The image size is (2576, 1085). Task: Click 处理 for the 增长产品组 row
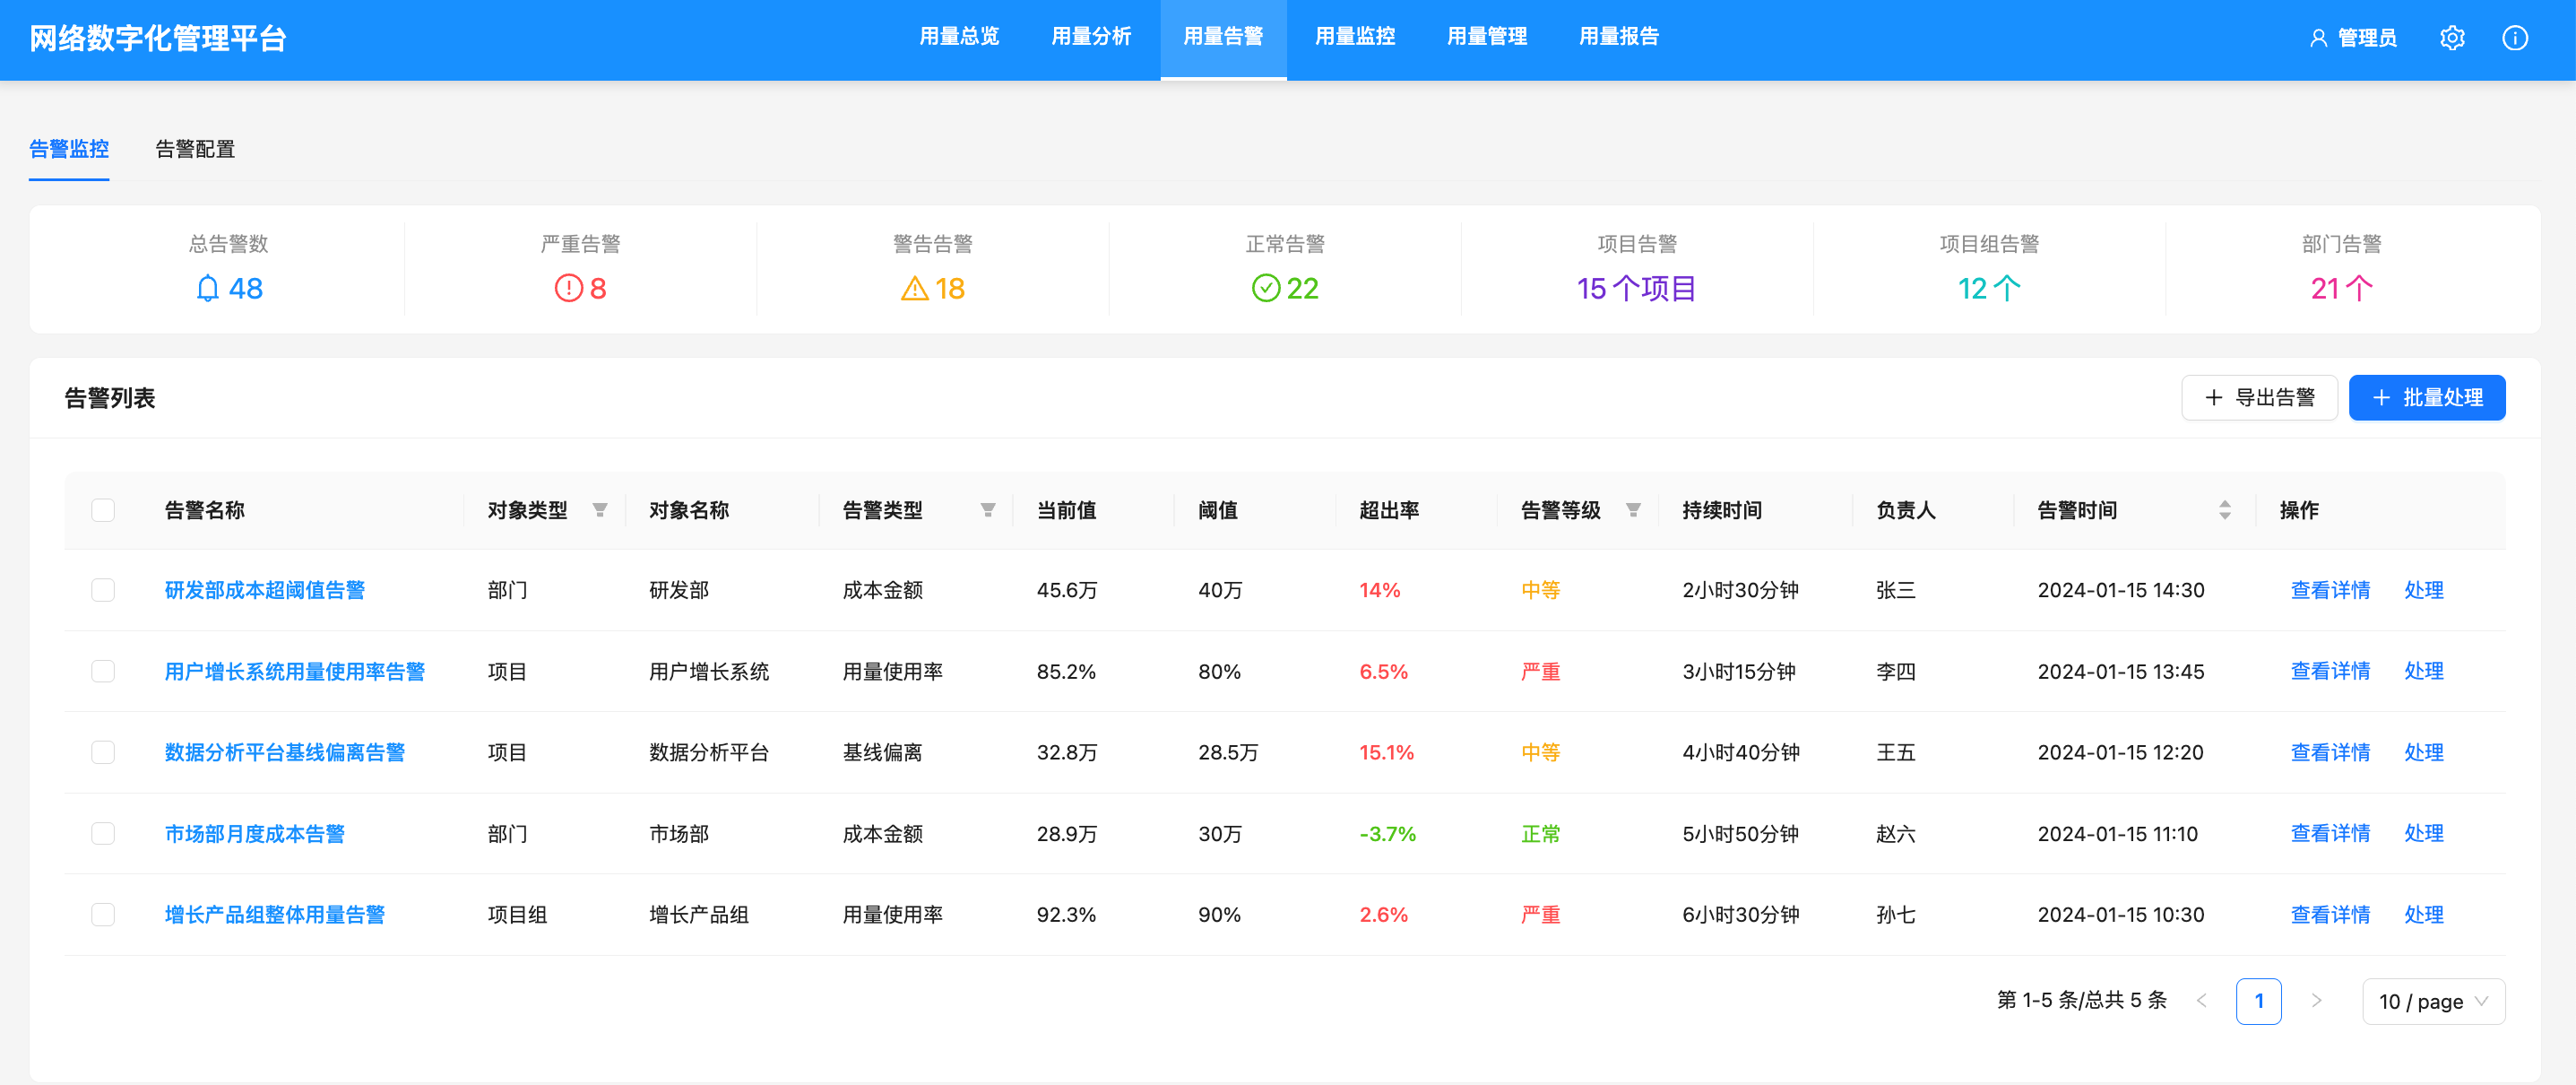[2424, 914]
